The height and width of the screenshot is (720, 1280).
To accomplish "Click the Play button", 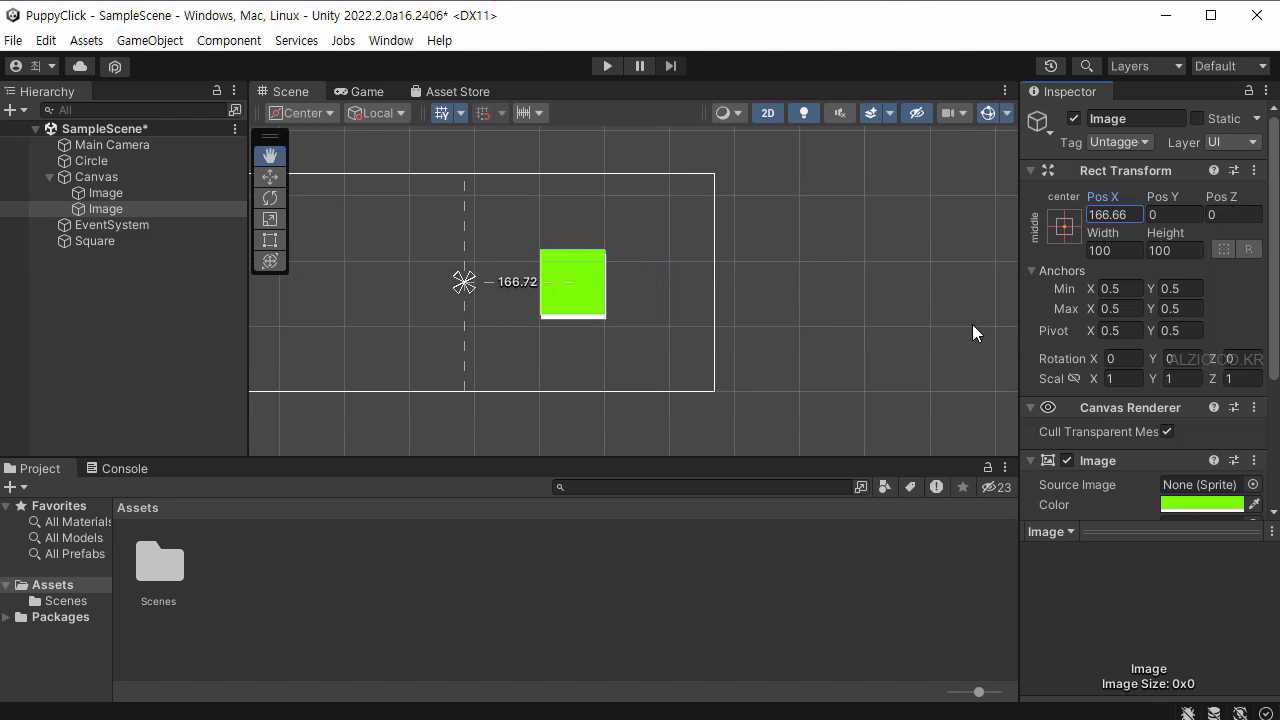I will pos(607,66).
